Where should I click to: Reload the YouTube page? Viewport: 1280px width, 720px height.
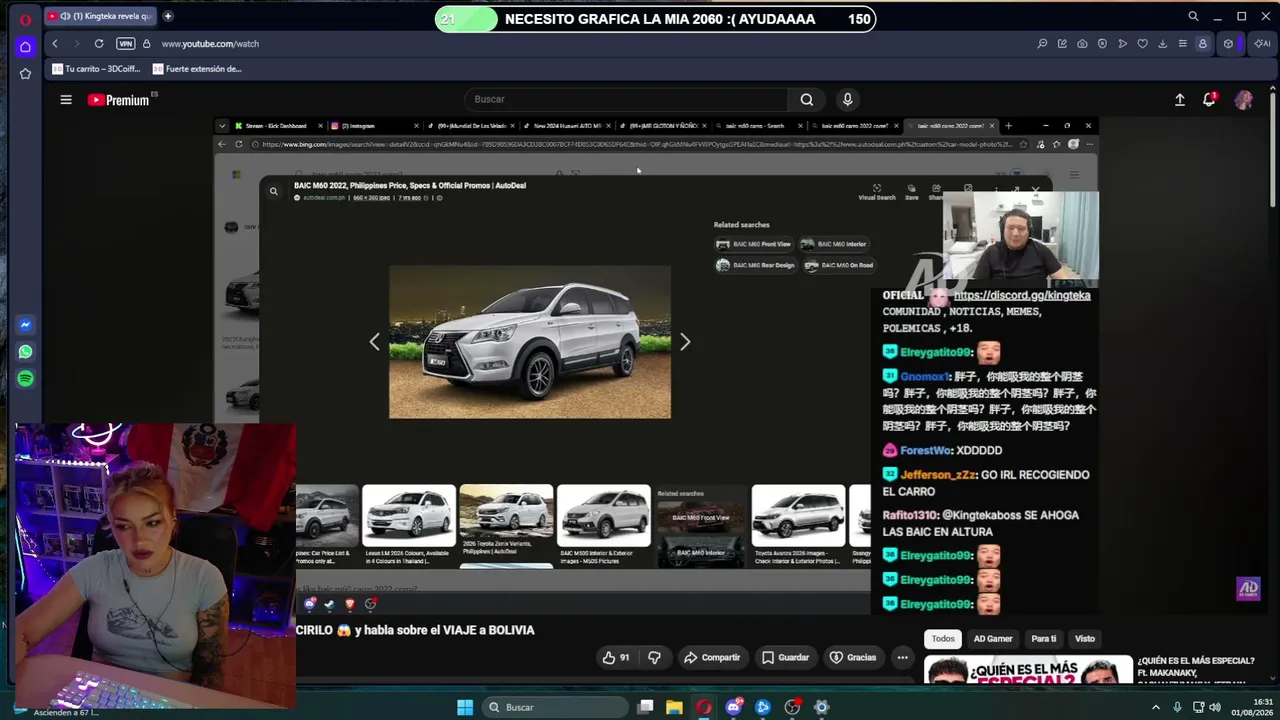click(x=99, y=44)
